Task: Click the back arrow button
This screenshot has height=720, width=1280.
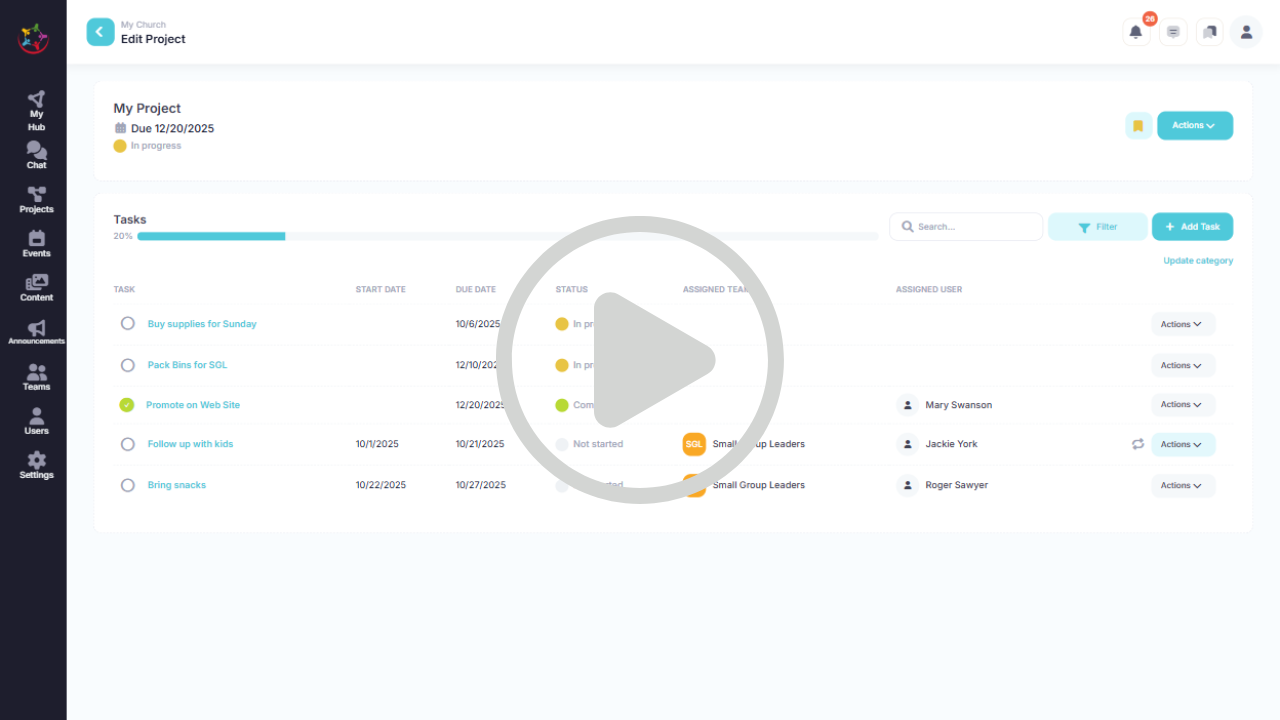Action: [100, 32]
